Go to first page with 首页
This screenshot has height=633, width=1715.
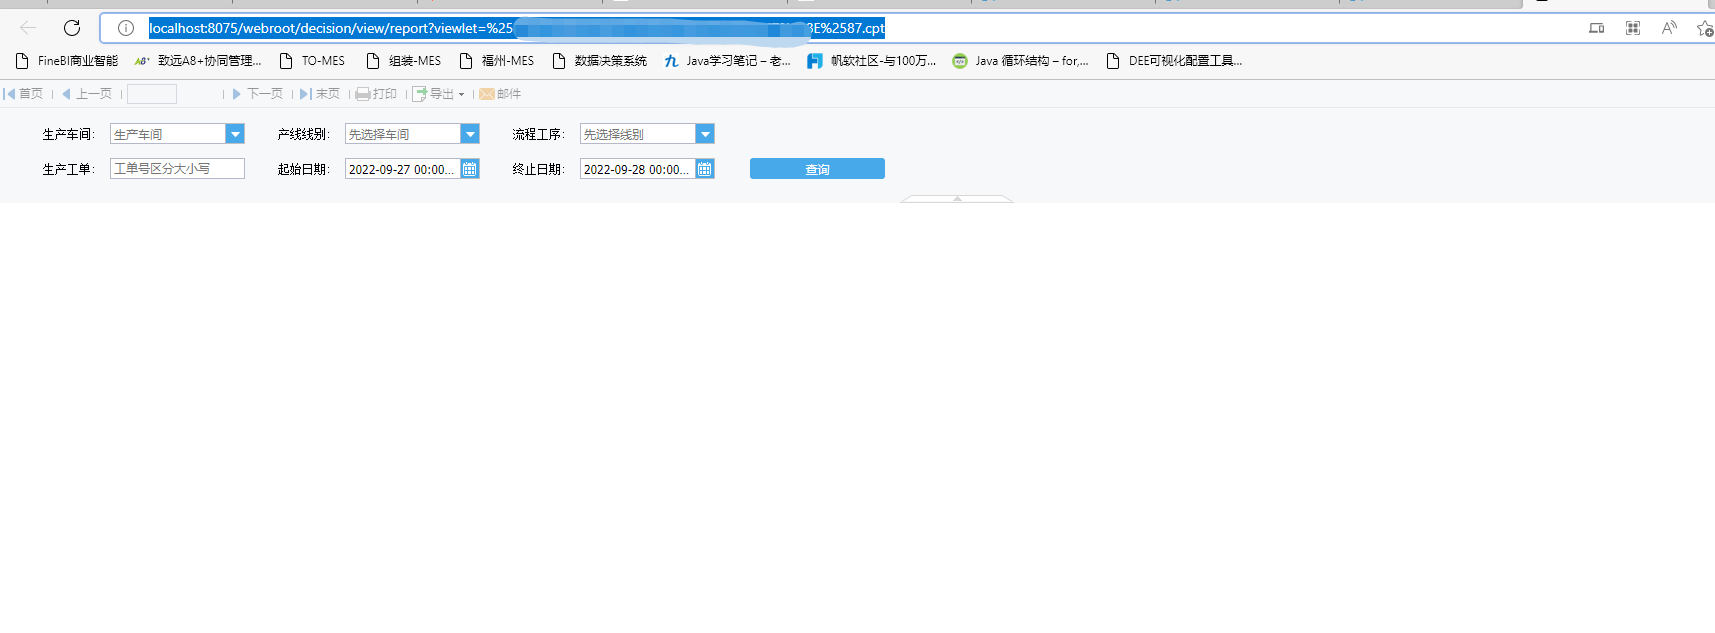23,94
